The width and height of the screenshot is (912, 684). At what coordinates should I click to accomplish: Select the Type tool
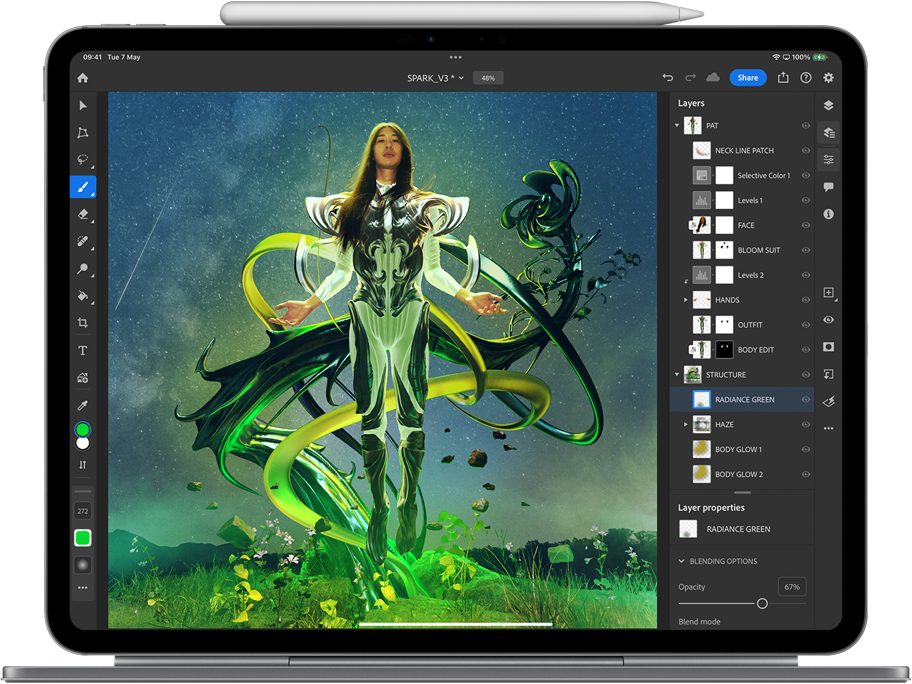[83, 350]
